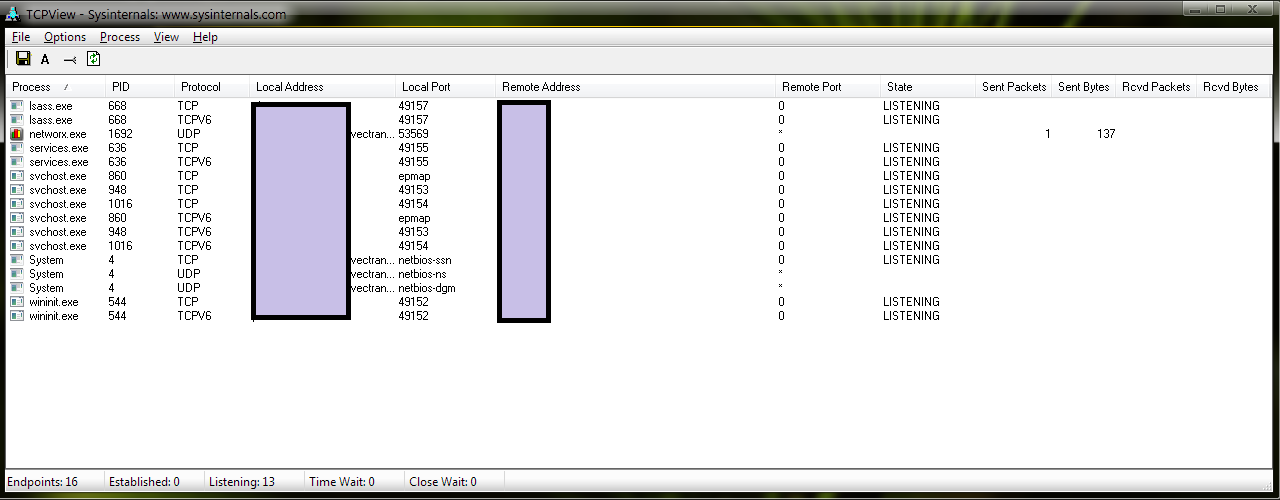Click the green Refresh toolbar icon
Viewport: 1280px width, 500px height.
click(x=93, y=59)
